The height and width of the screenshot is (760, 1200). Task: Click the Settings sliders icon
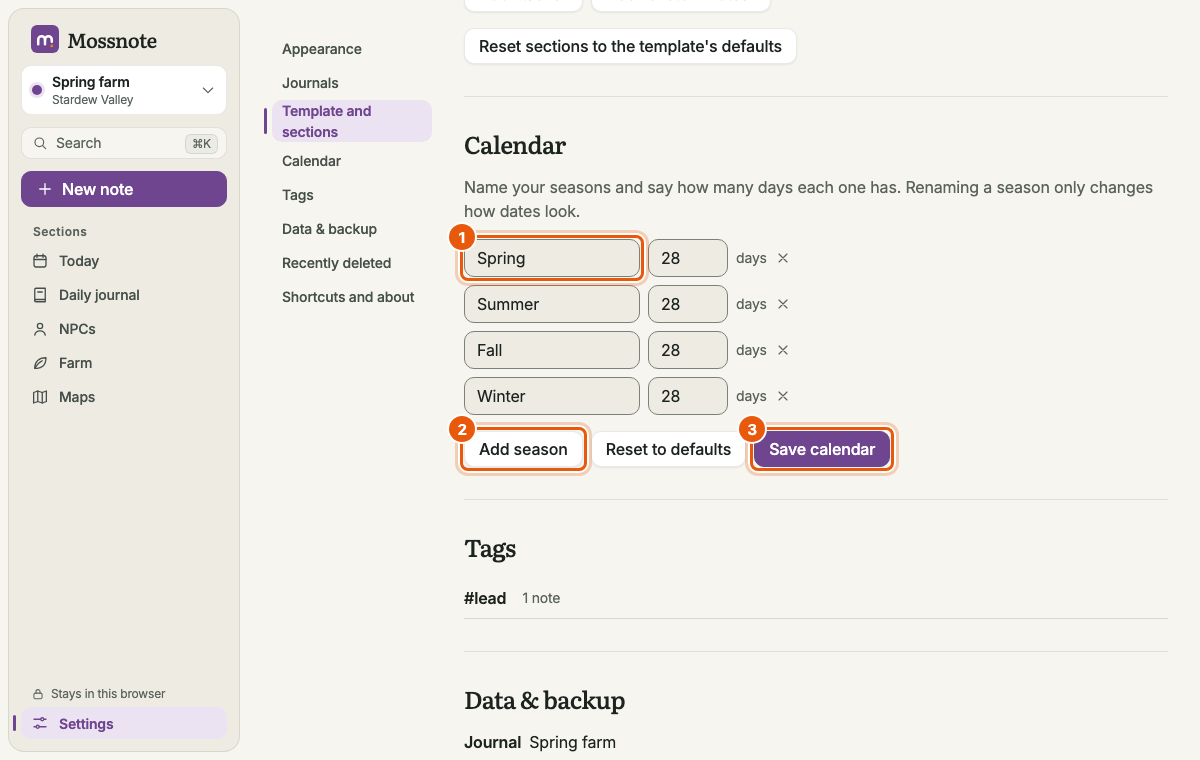coord(40,724)
